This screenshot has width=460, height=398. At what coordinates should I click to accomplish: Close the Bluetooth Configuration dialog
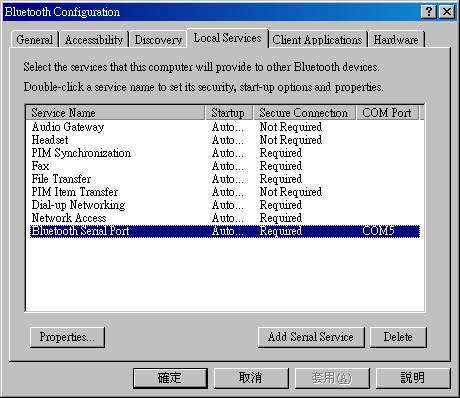[x=447, y=12]
